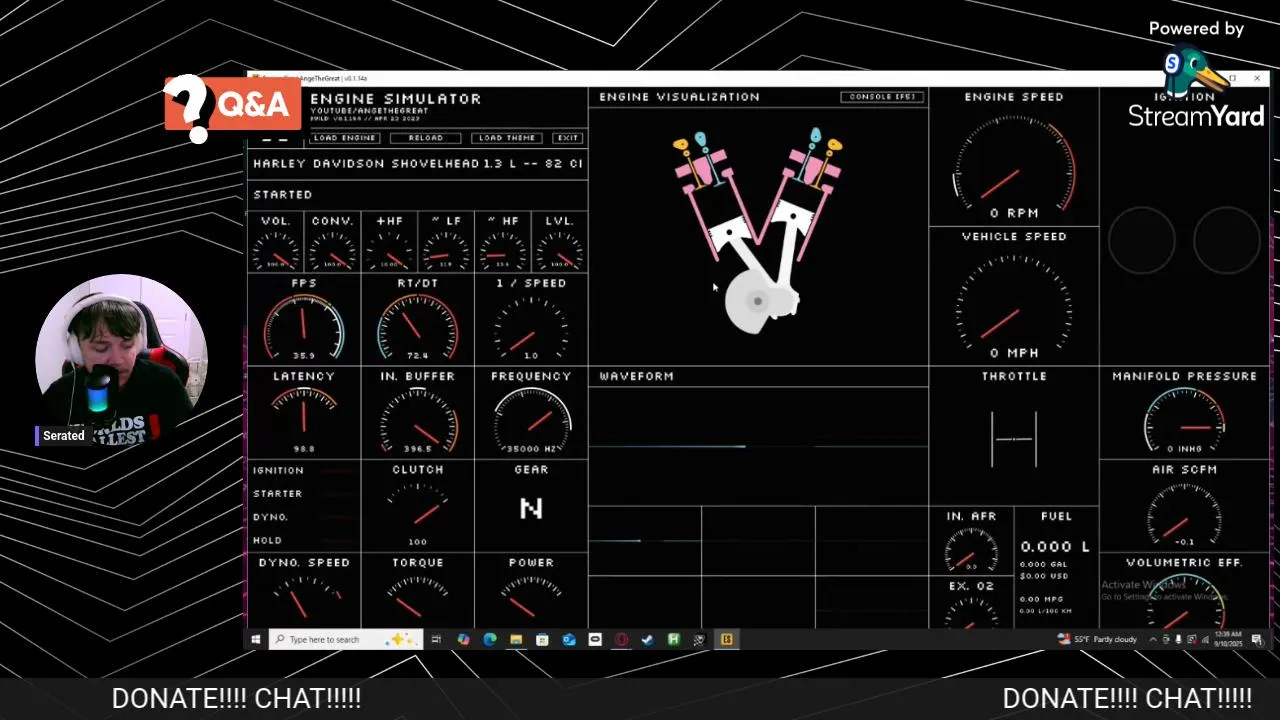Toggle the STARTER indicator

[304, 493]
